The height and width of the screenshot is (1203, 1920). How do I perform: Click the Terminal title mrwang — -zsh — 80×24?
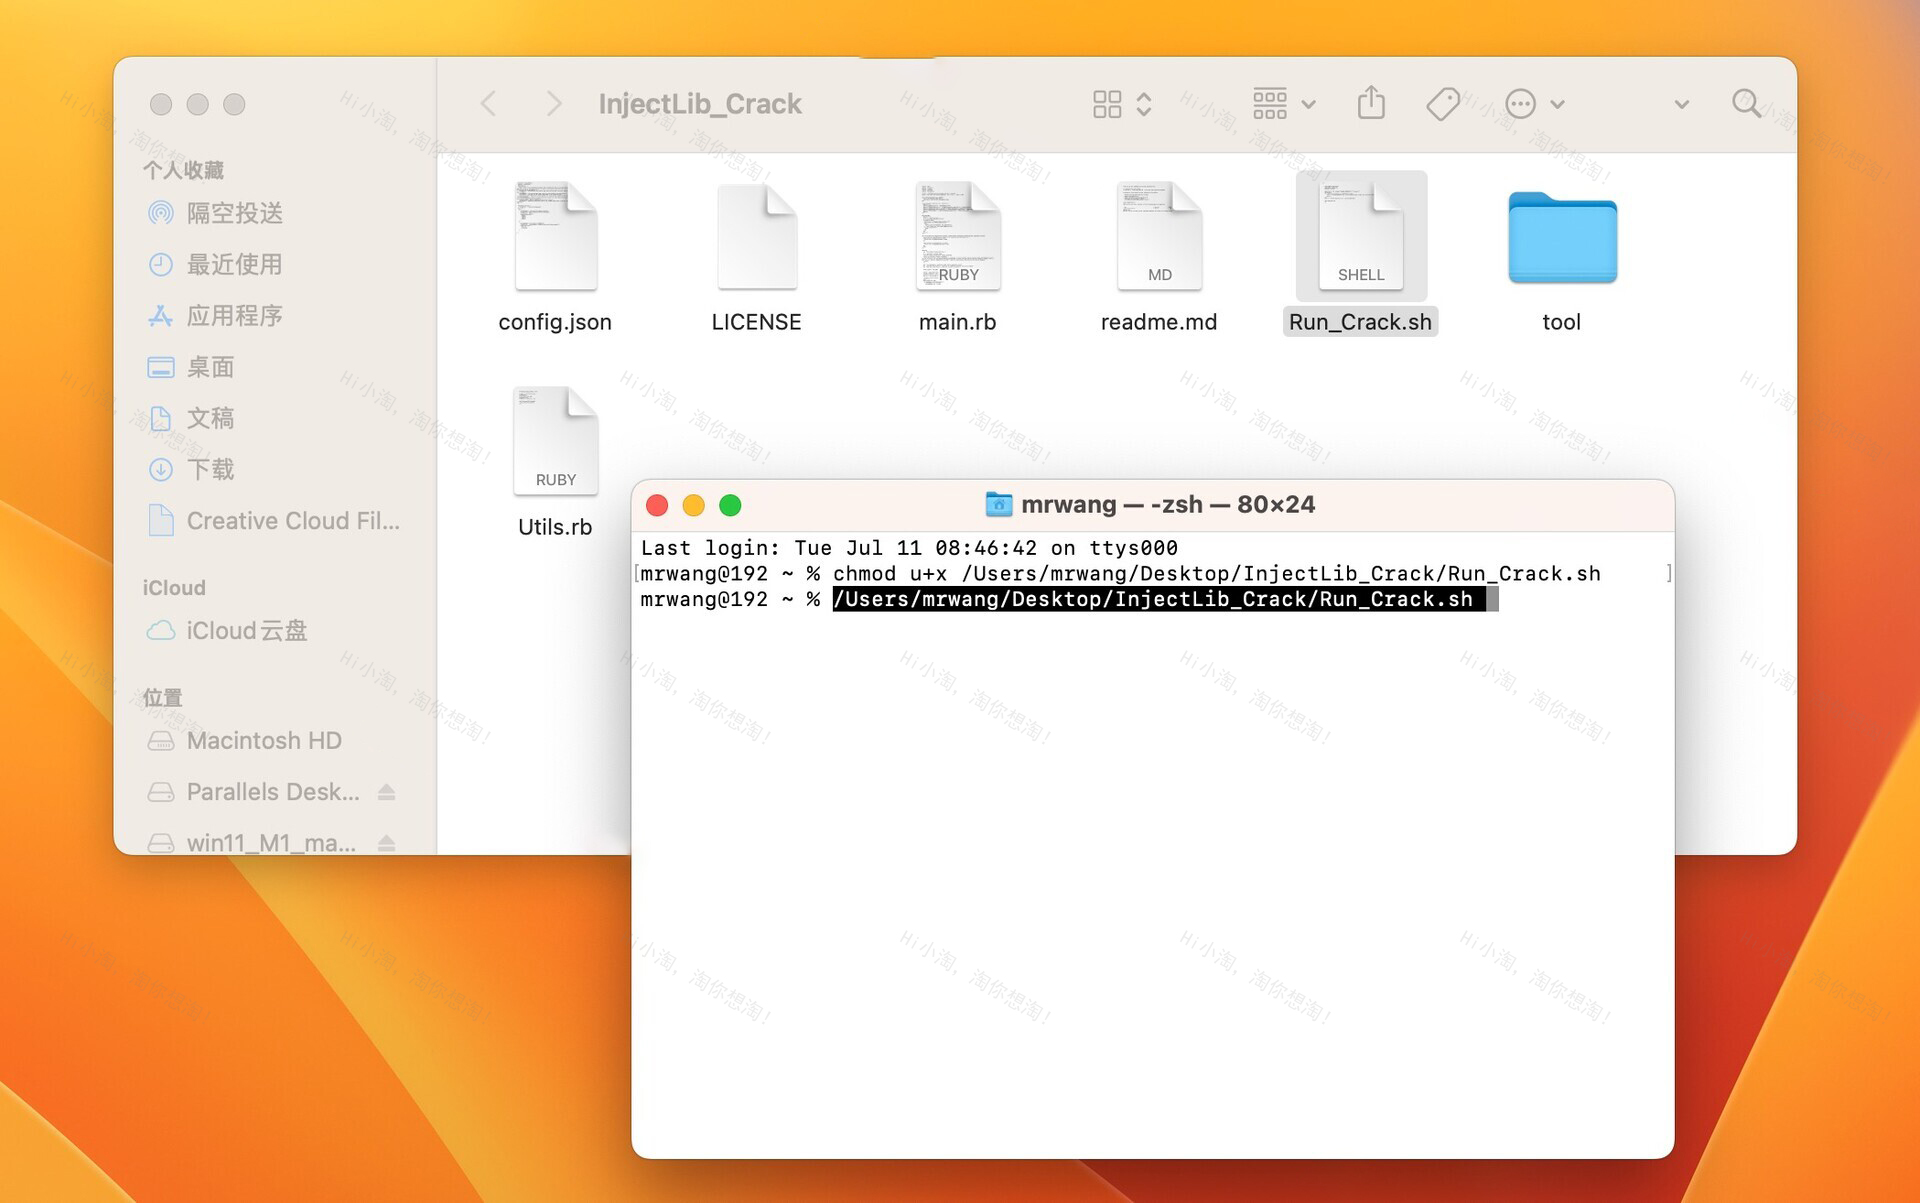click(1168, 504)
